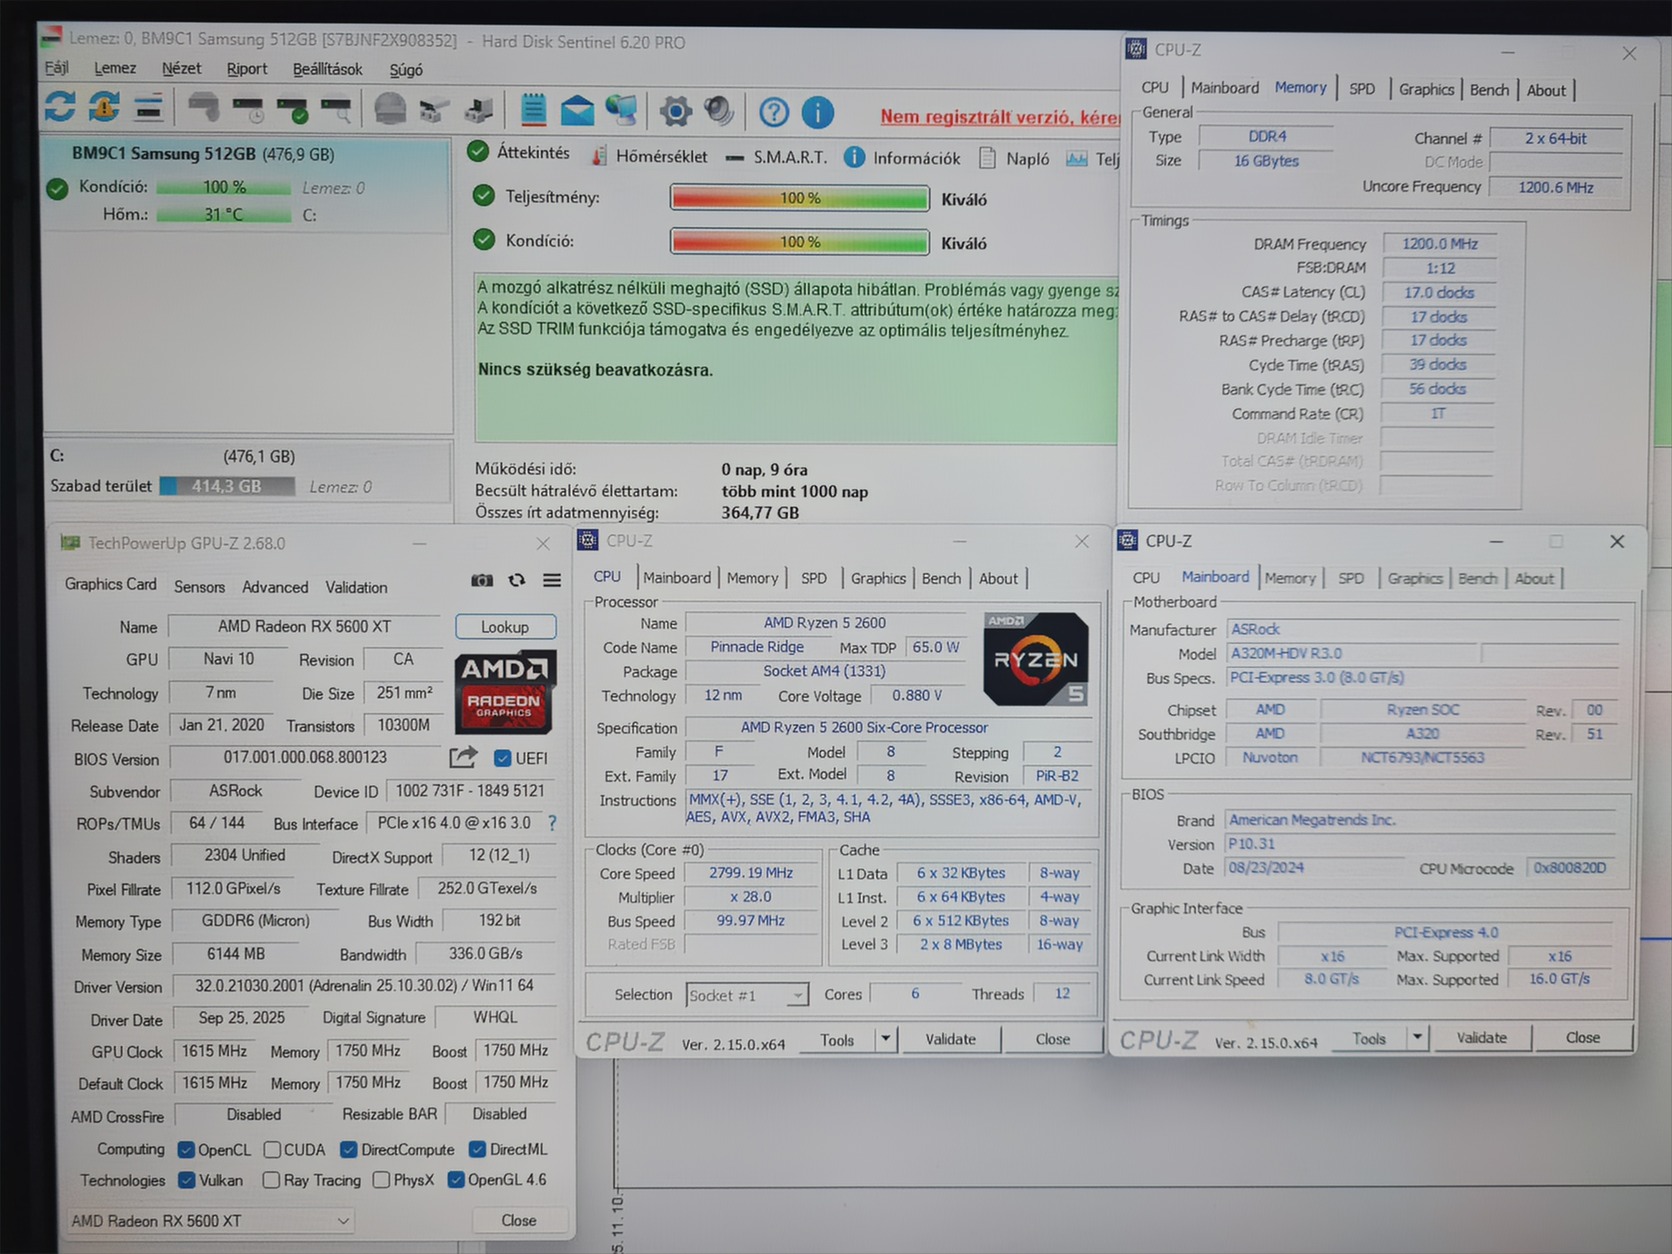Click the speaker sound icon in toolbar
1672x1254 pixels.
pos(719,110)
